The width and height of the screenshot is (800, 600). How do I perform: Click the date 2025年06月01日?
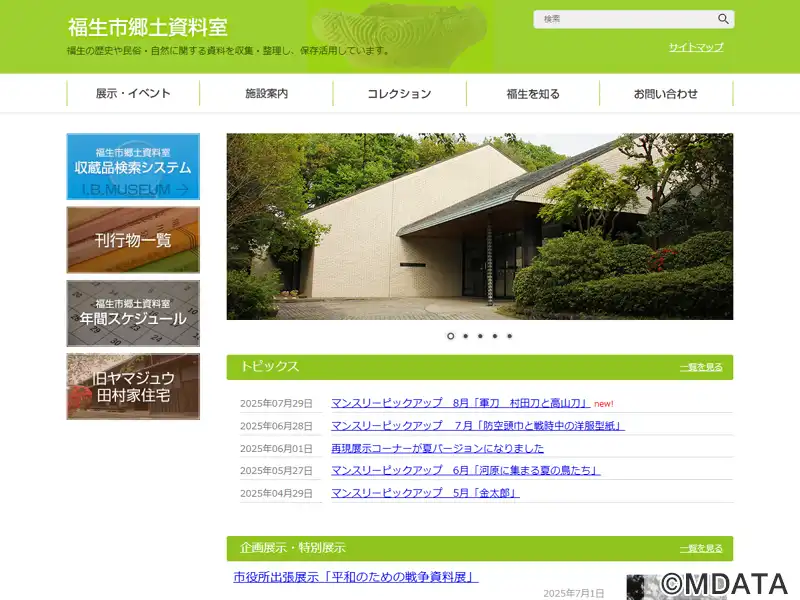pyautogui.click(x=276, y=448)
